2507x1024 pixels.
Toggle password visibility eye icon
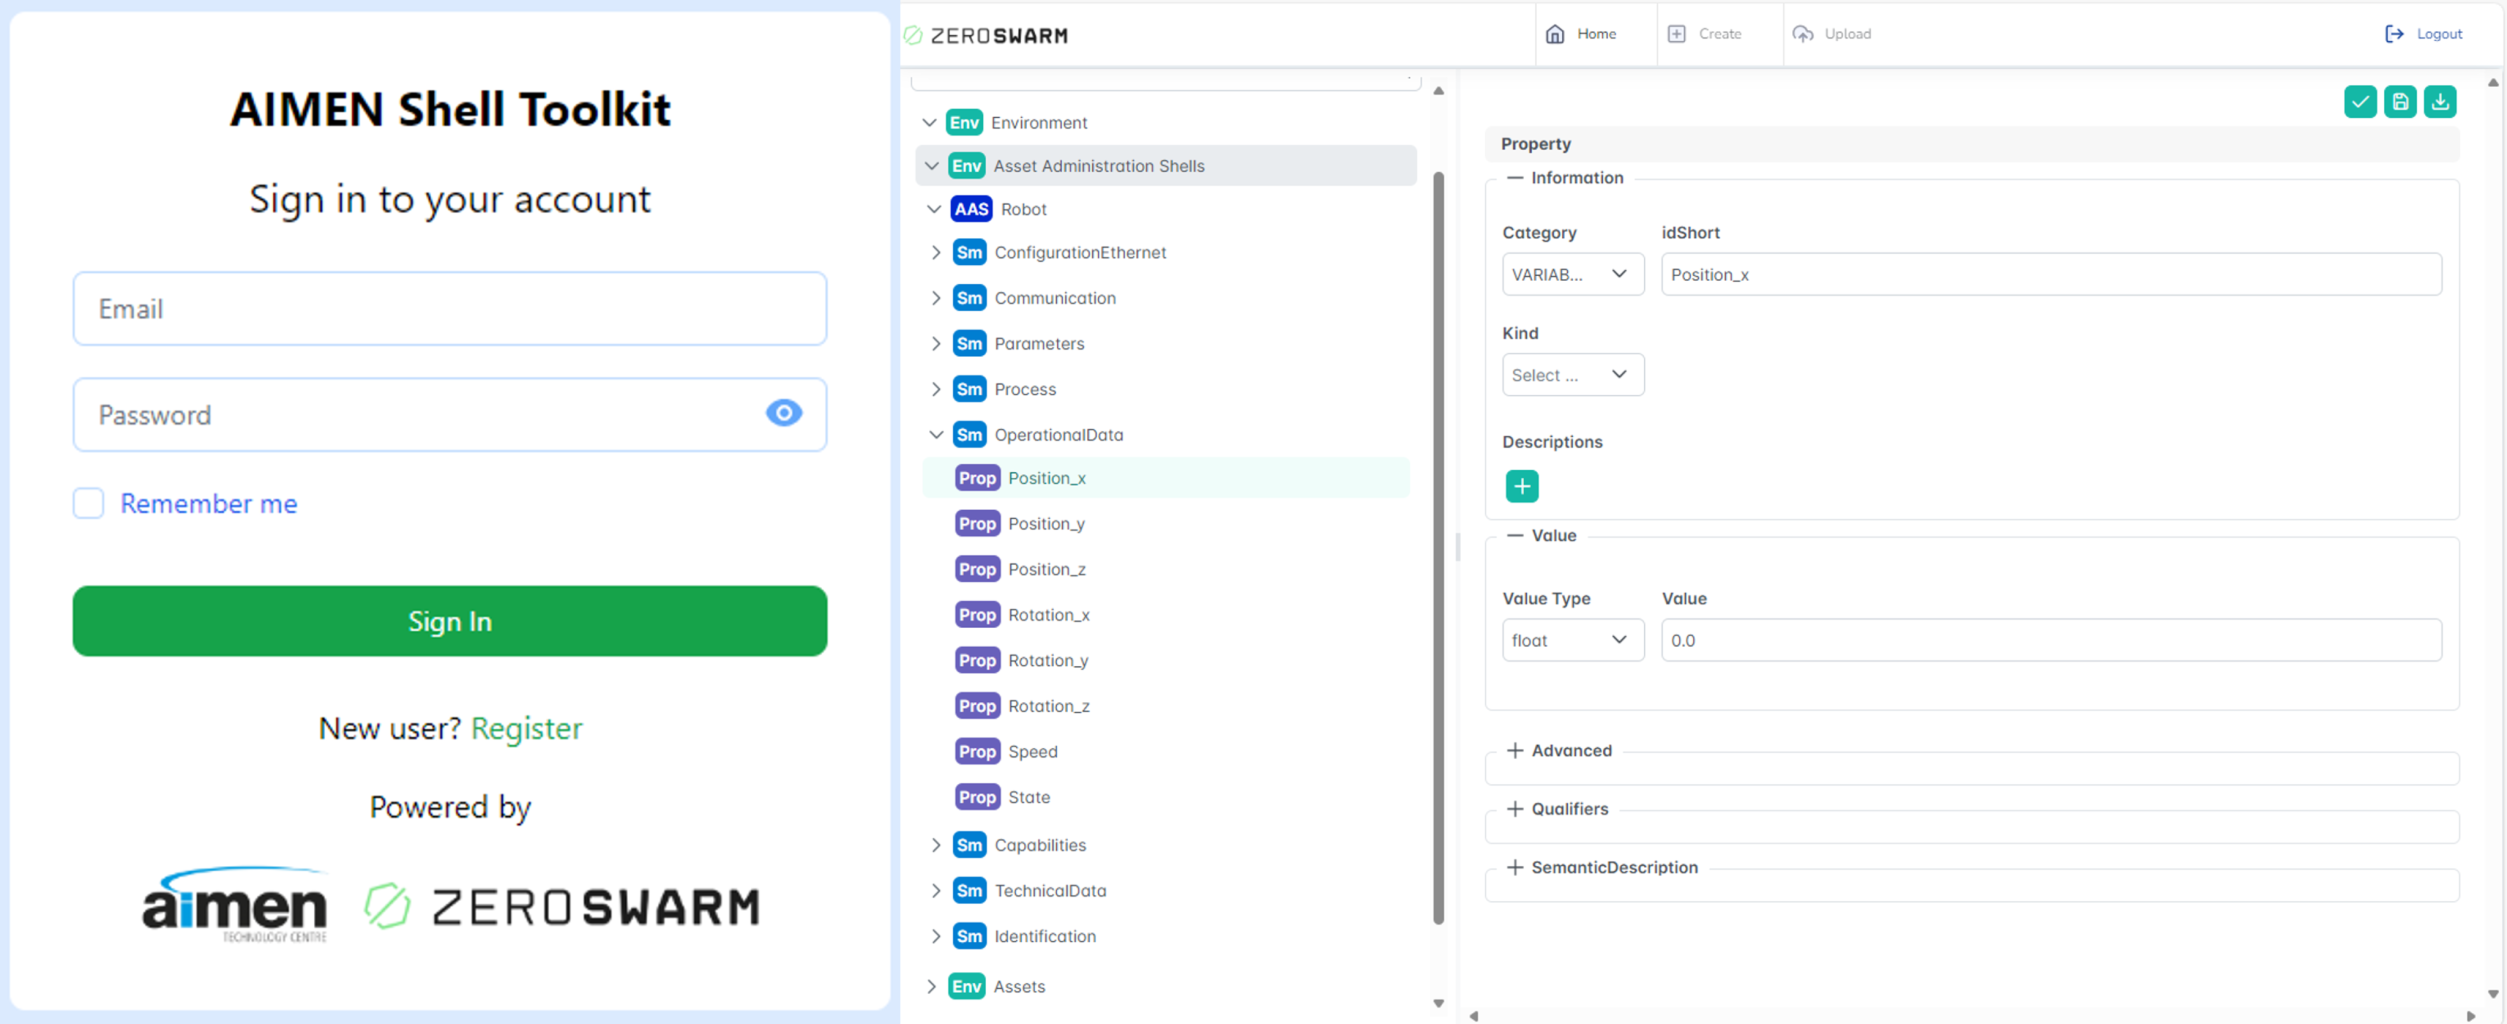(x=783, y=413)
